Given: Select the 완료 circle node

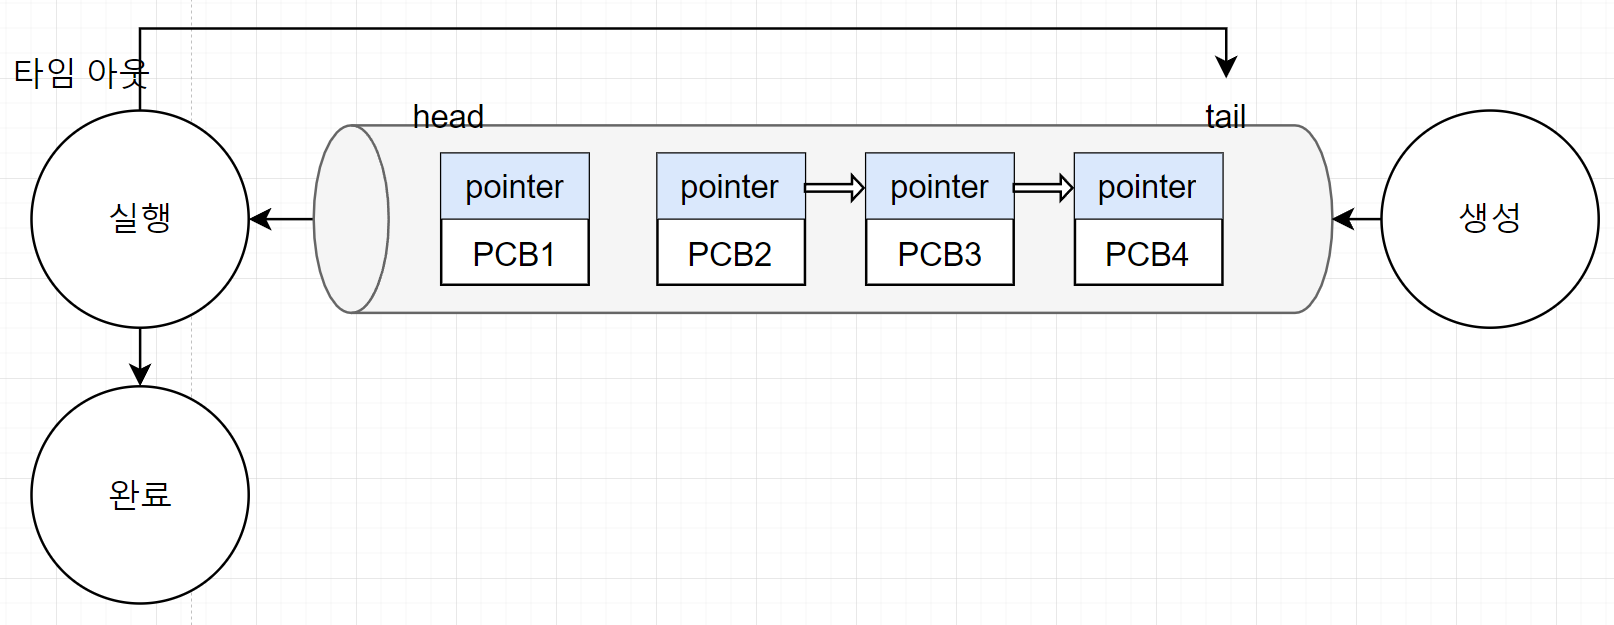Looking at the screenshot, I should click(x=140, y=495).
